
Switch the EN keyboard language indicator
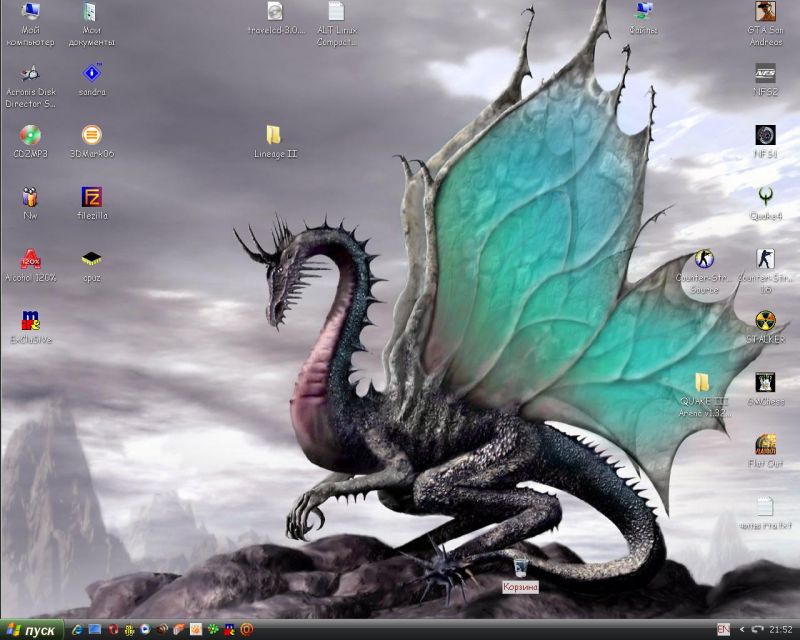pyautogui.click(x=723, y=630)
